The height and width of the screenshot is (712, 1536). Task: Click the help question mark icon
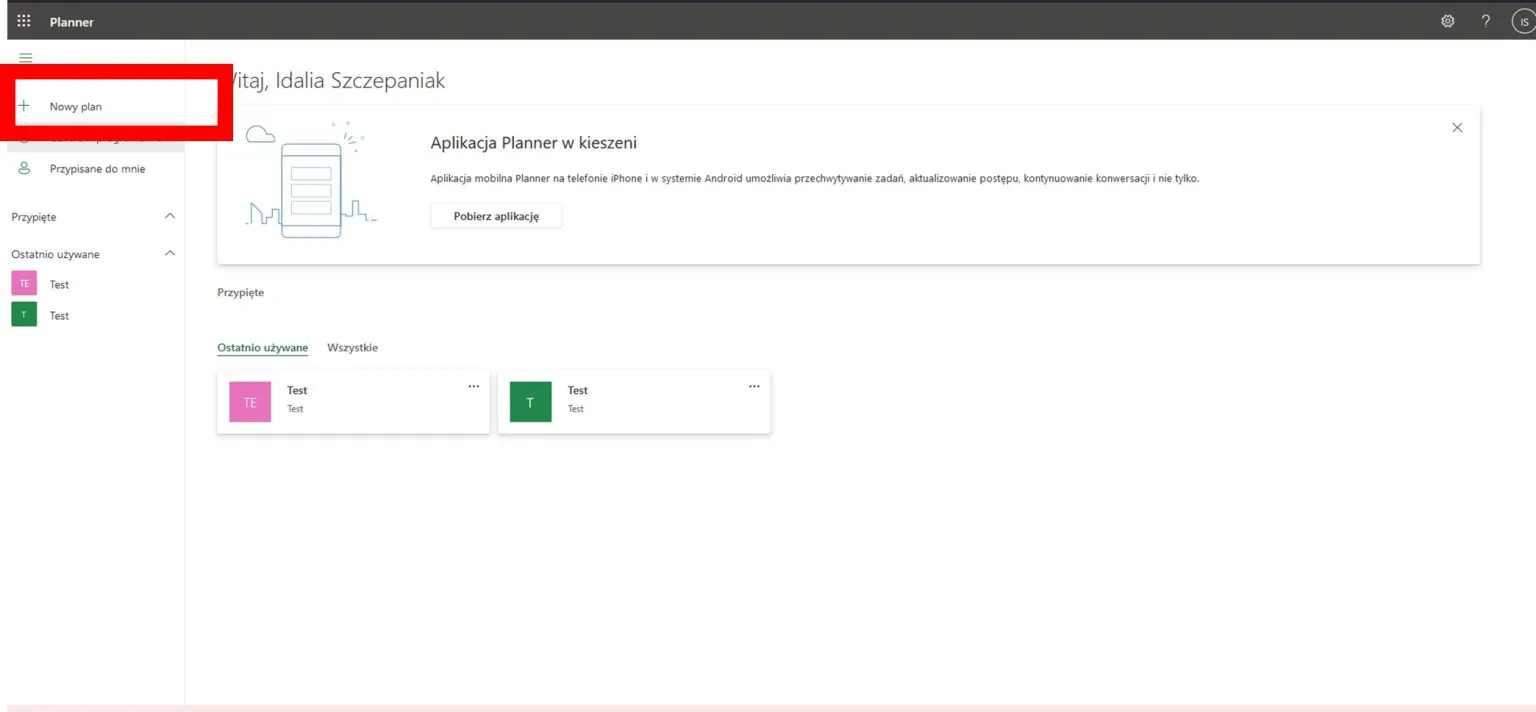[x=1486, y=21]
